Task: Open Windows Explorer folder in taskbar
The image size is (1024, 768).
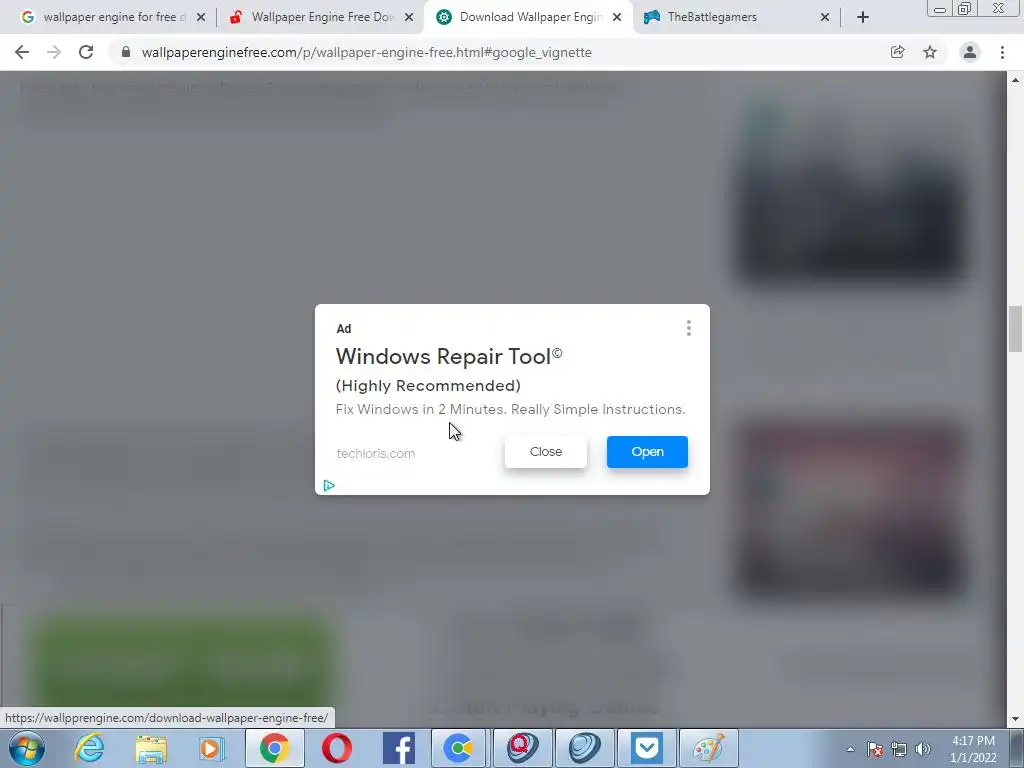Action: pyautogui.click(x=151, y=748)
